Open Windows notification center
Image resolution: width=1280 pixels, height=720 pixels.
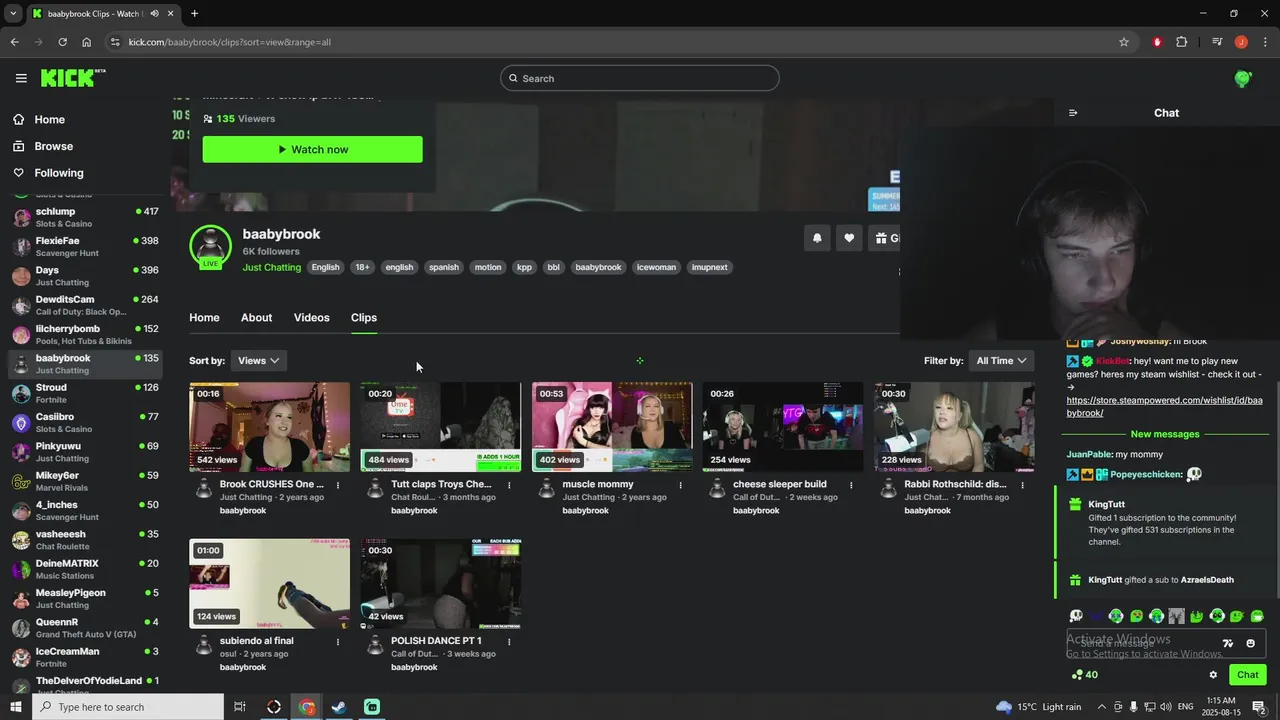pyautogui.click(x=1259, y=707)
